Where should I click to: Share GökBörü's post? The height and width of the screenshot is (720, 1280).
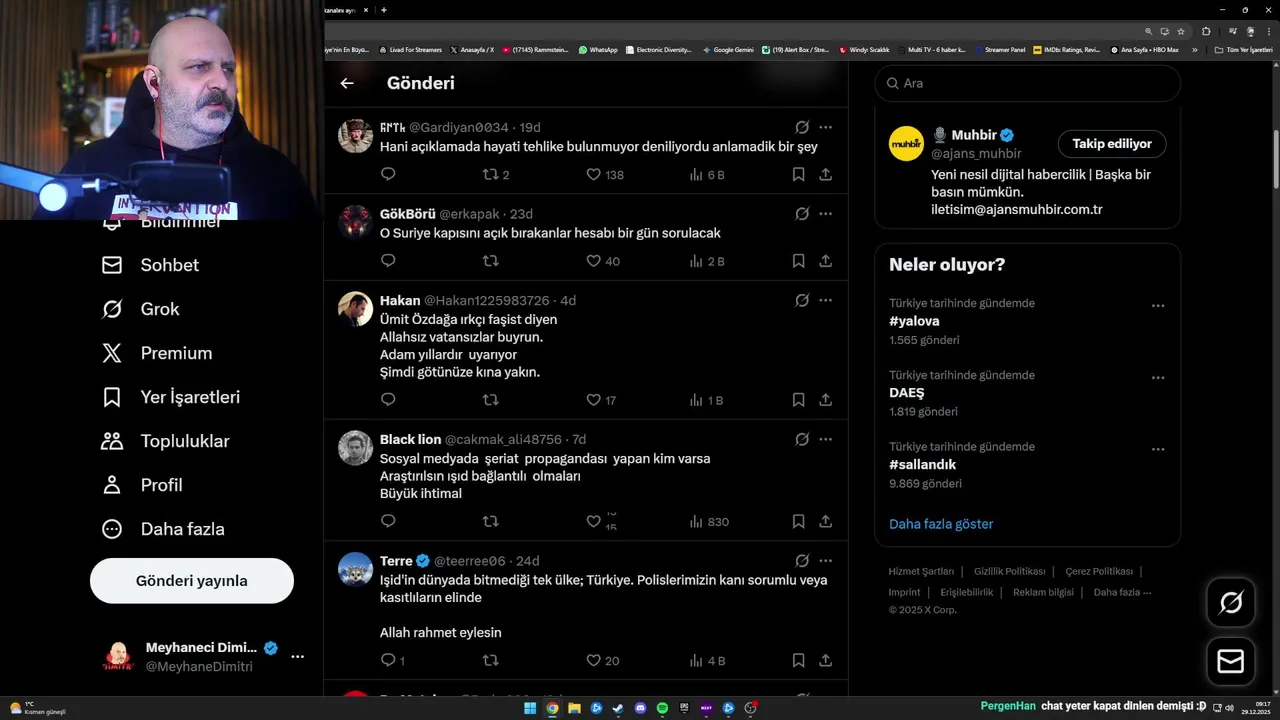tap(825, 261)
